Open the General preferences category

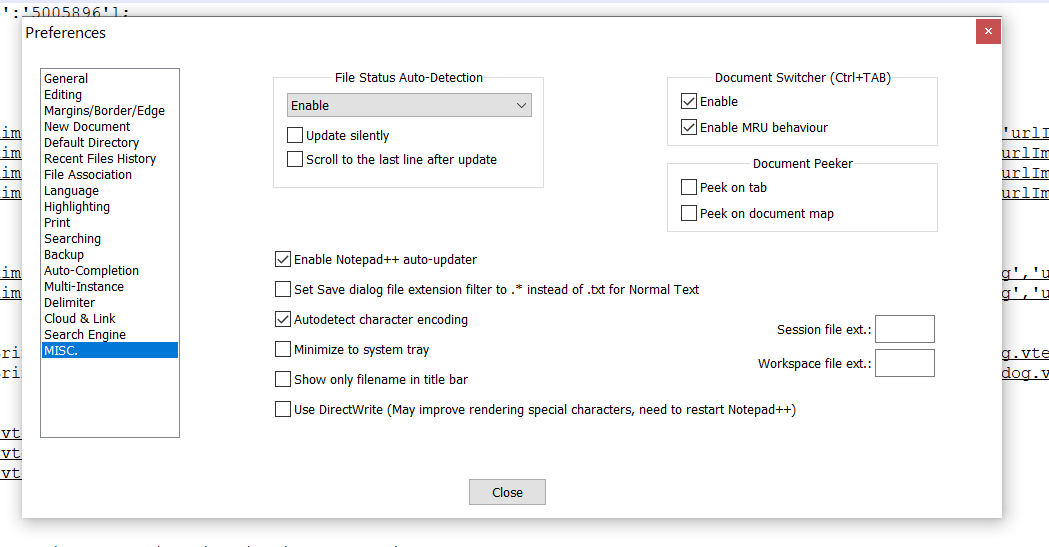click(x=110, y=78)
